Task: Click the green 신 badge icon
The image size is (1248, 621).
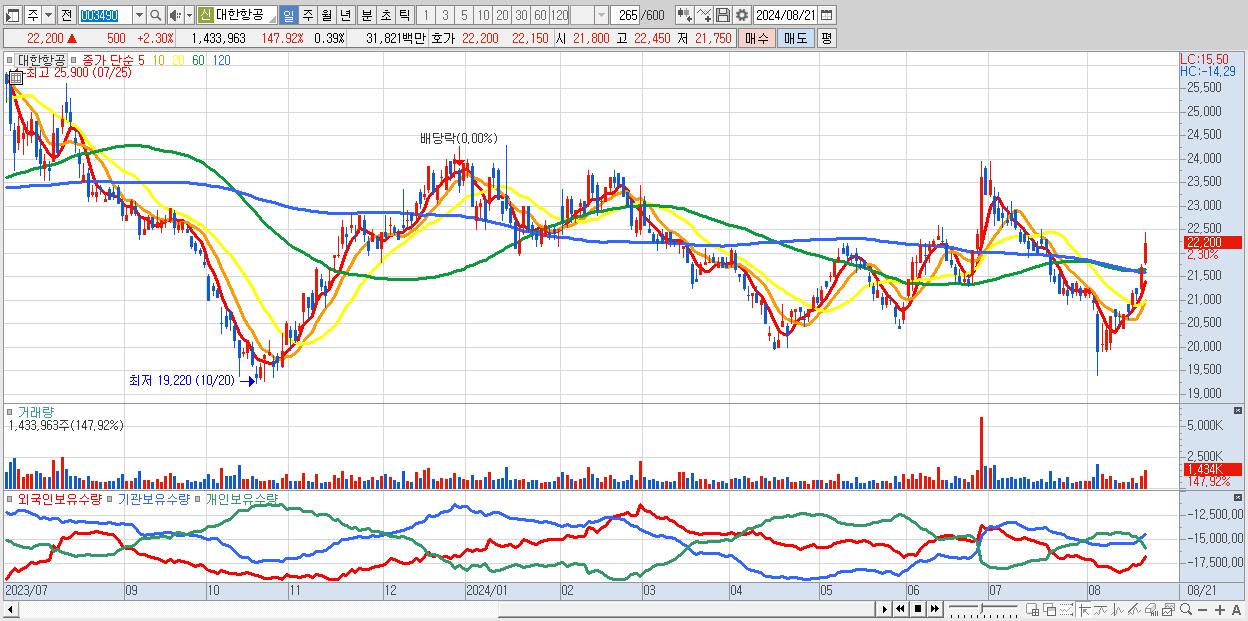Action: tap(205, 15)
